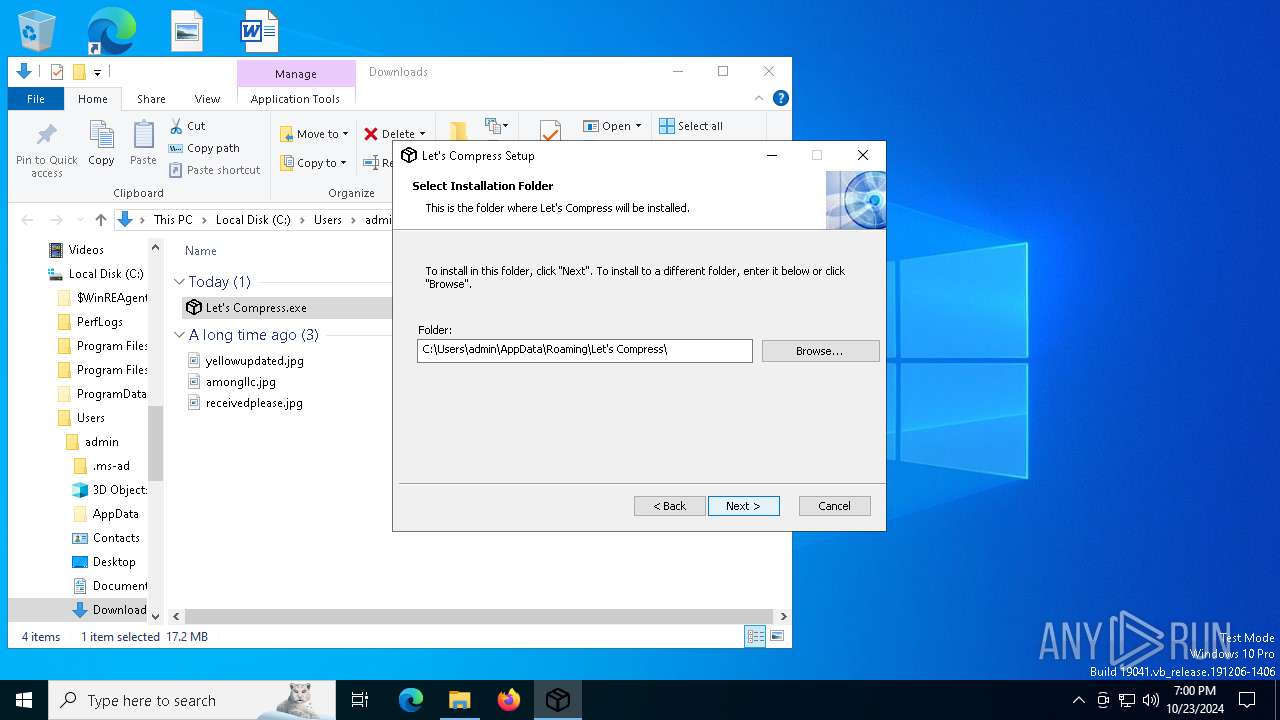
Task: Show hidden system tray icons chevron
Action: (x=1078, y=700)
